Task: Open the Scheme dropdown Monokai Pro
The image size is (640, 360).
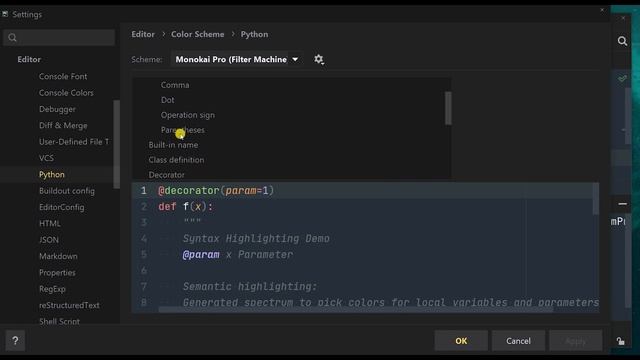Action: pos(237,60)
